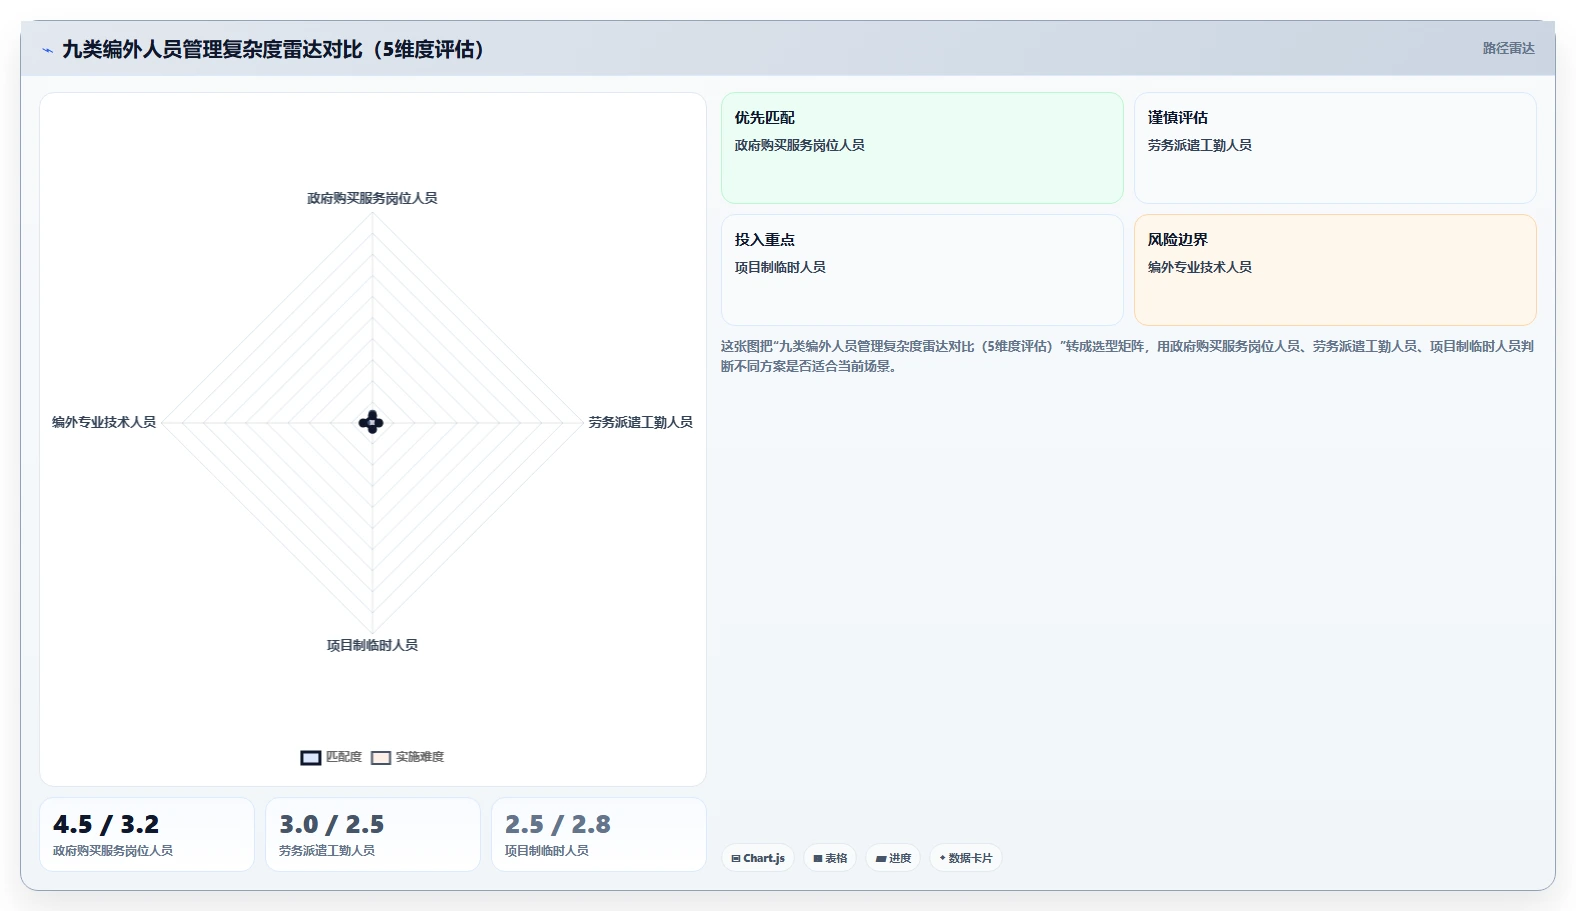Click the 3.0 / 2.5 metric card
This screenshot has height=911, width=1576.
(373, 834)
